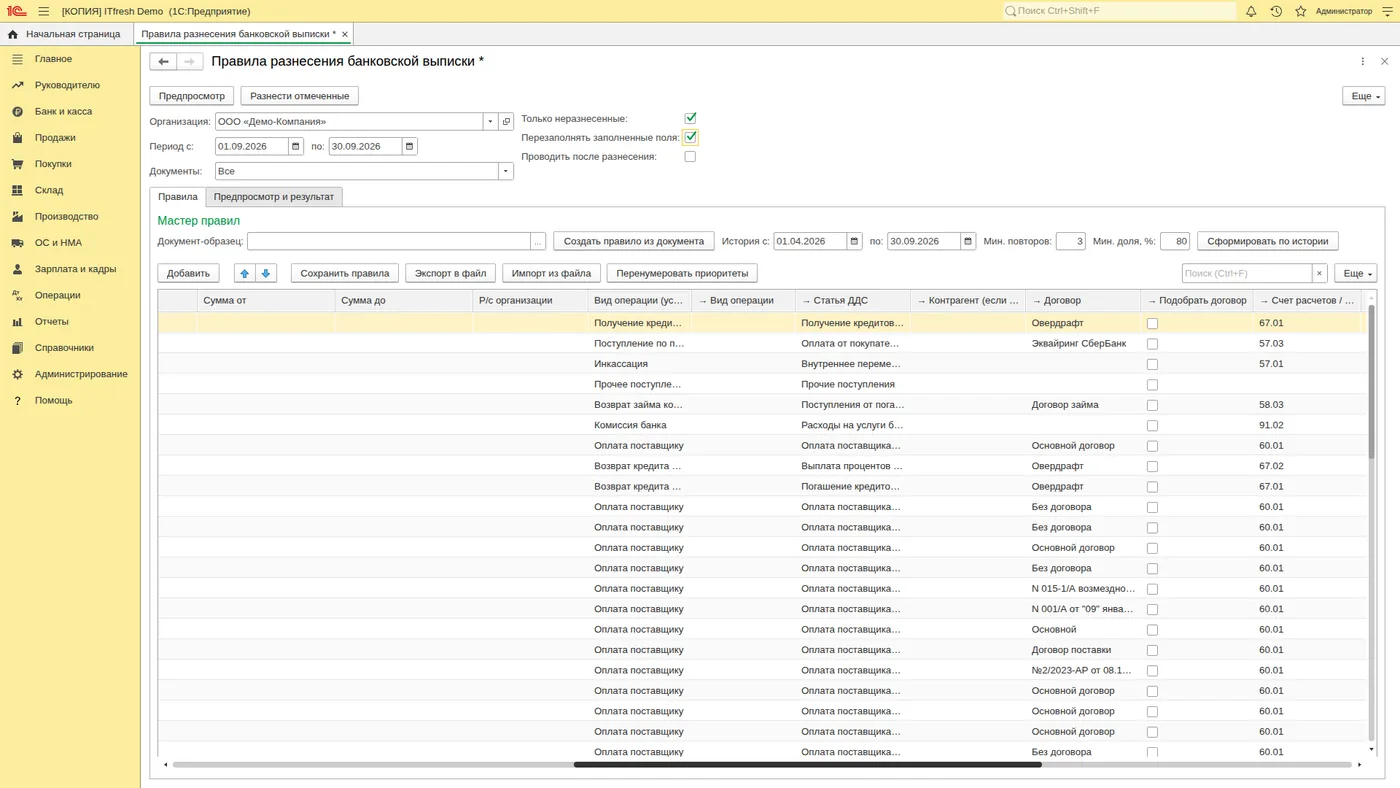Image resolution: width=1400 pixels, height=788 pixels.
Task: Open calendar for the period start date 01.09.2026
Action: tap(296, 146)
